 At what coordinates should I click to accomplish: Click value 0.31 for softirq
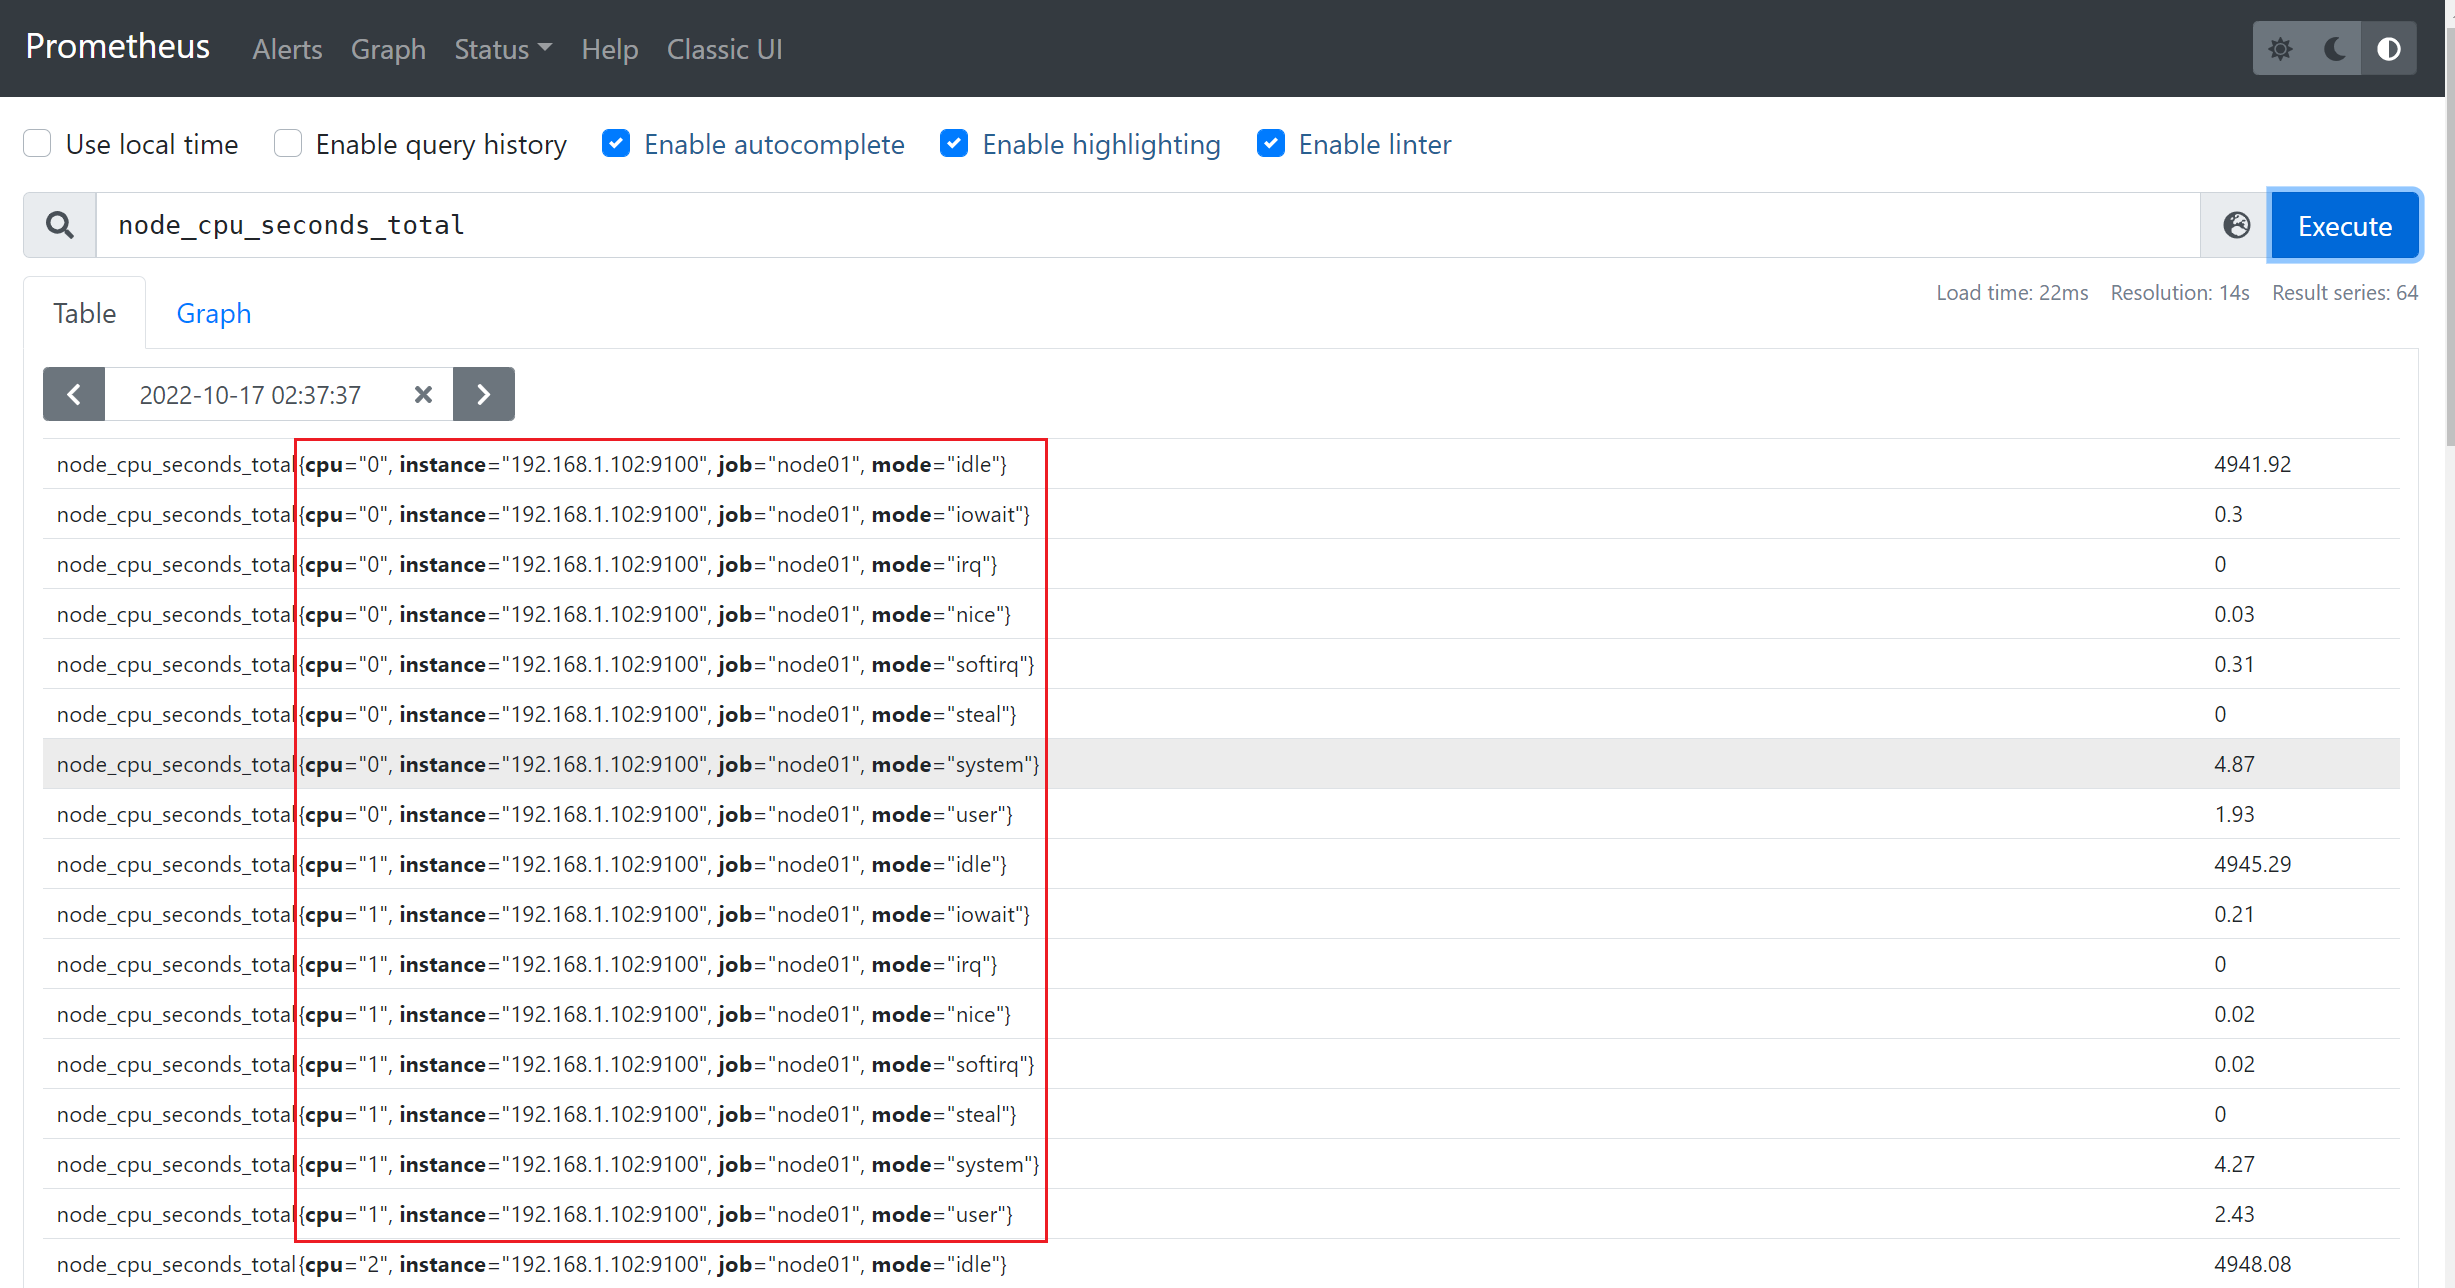(2234, 664)
